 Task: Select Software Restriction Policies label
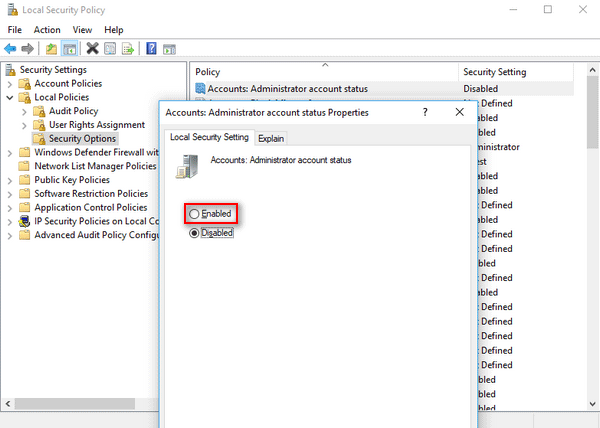tap(91, 194)
